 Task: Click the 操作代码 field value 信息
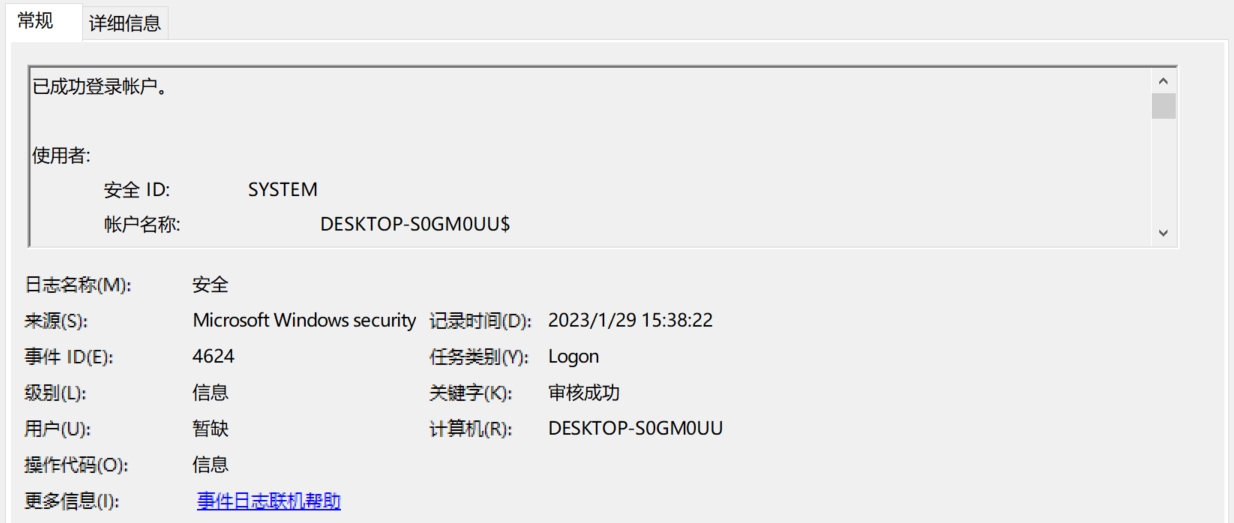pyautogui.click(x=211, y=465)
